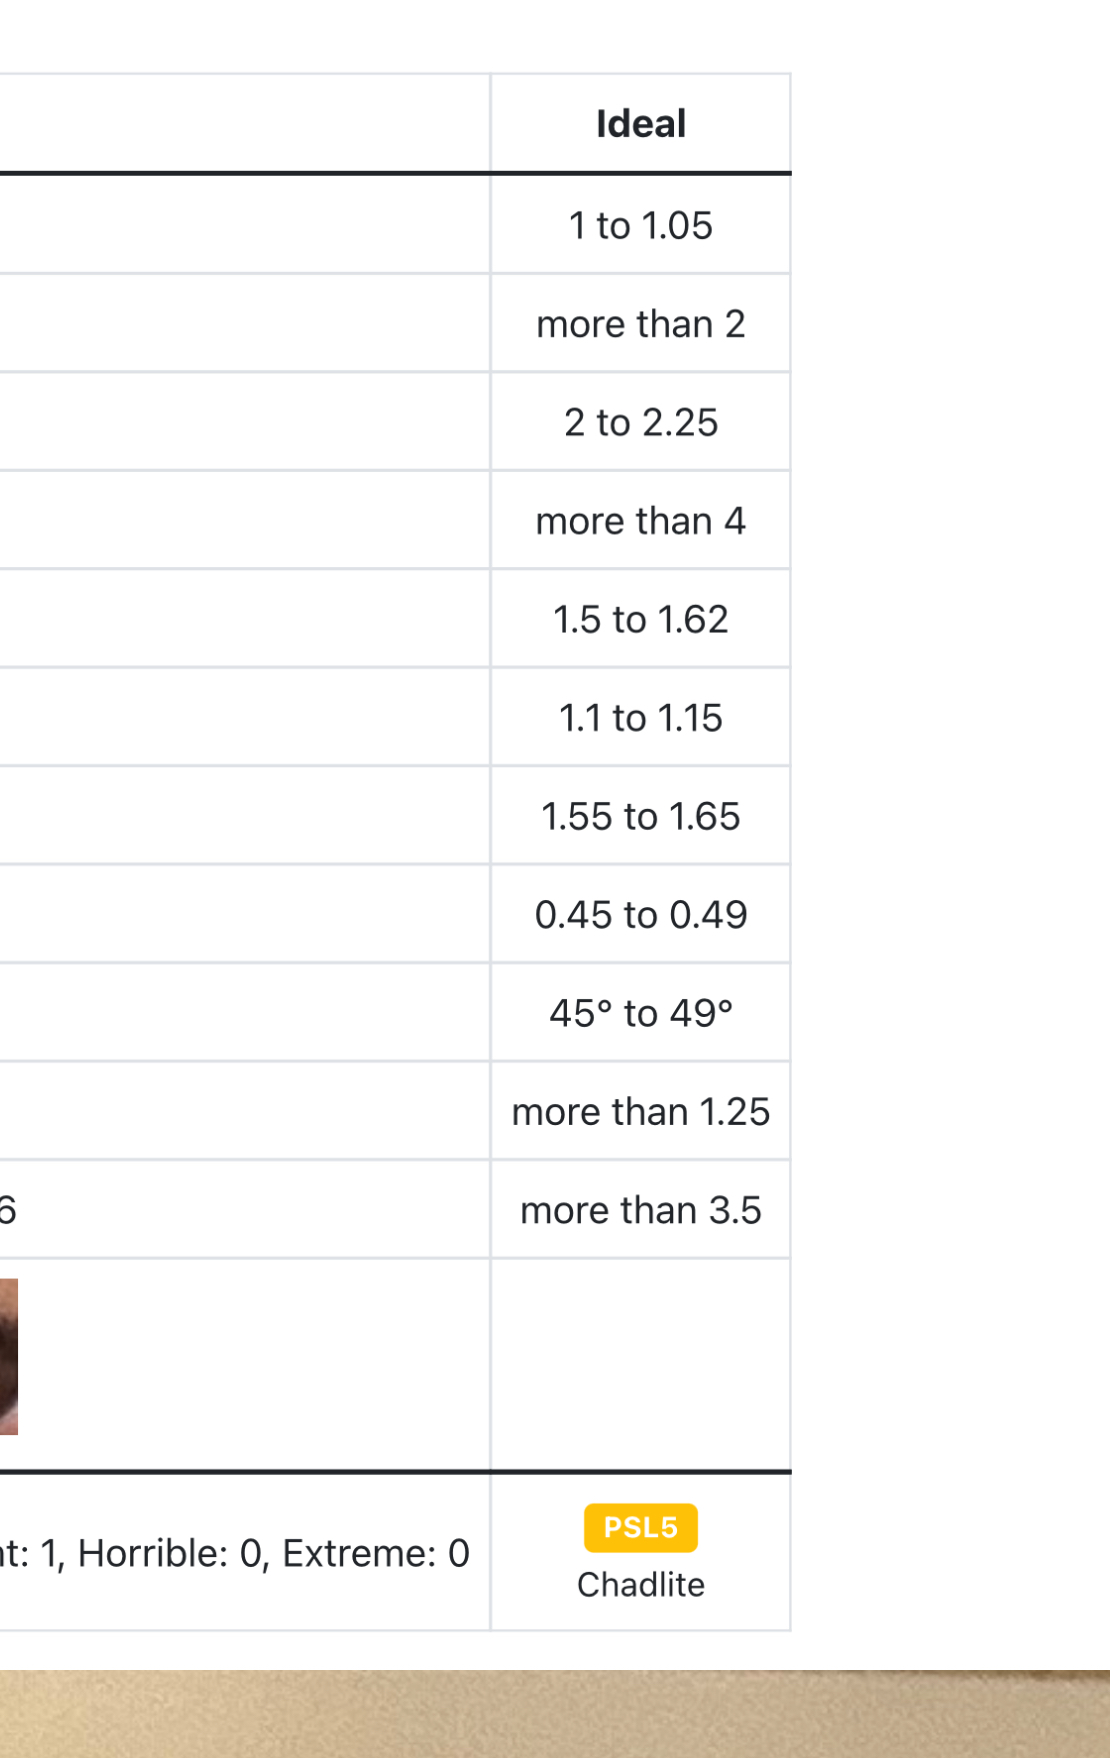Click the cropped face photo thumbnail
Screen dimensions: 1110x1758
tap(8, 1356)
